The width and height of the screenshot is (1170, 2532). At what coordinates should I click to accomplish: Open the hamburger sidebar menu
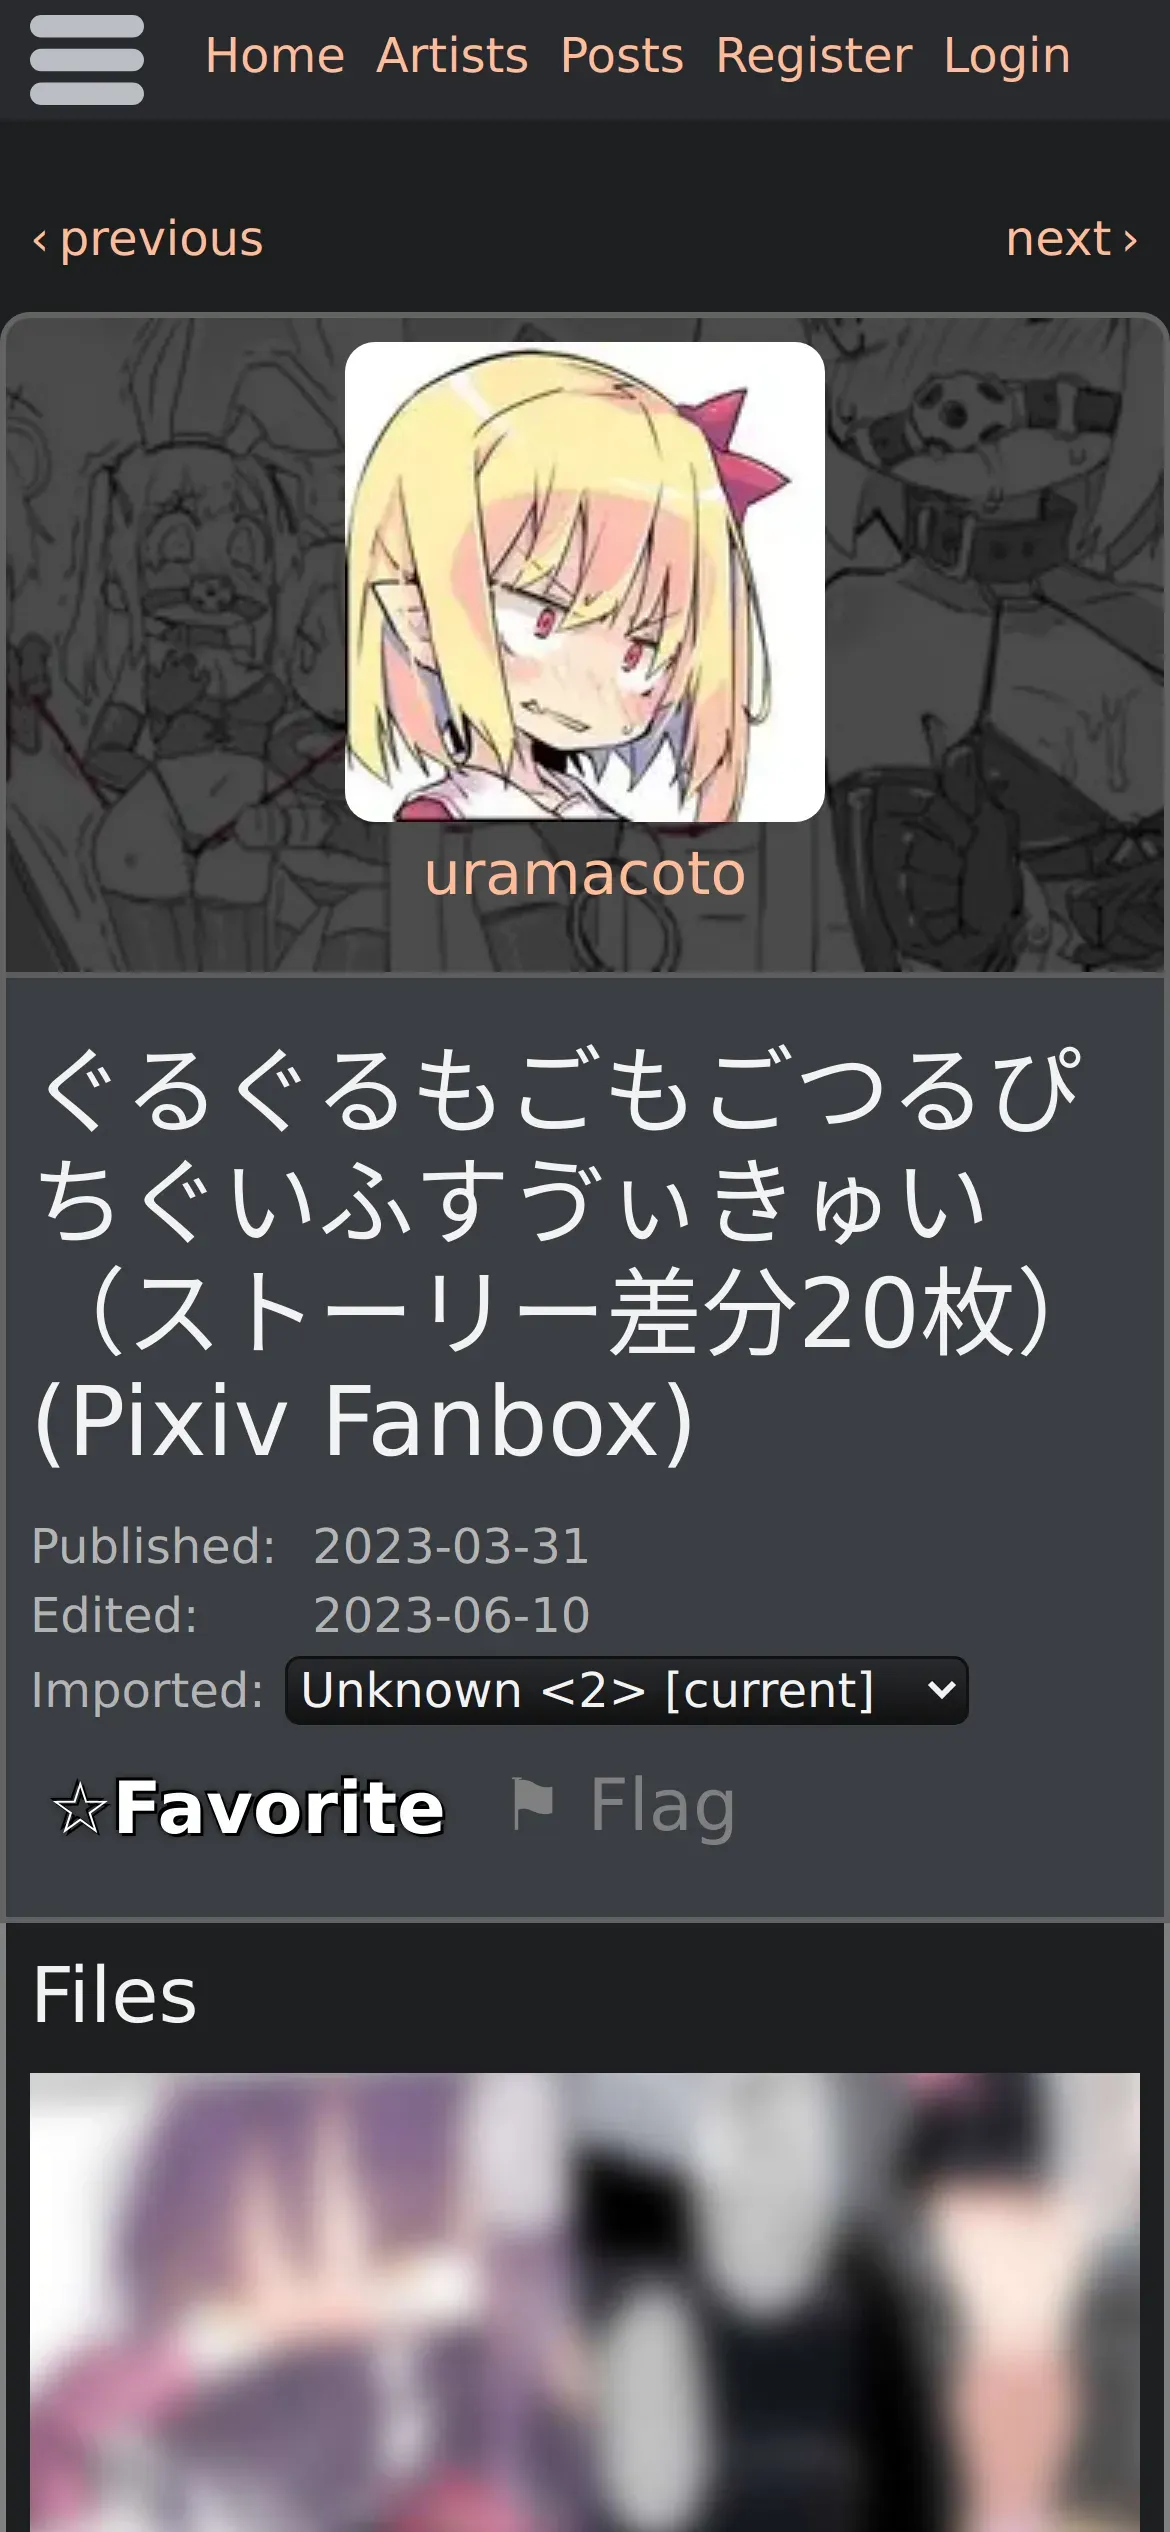(x=87, y=60)
